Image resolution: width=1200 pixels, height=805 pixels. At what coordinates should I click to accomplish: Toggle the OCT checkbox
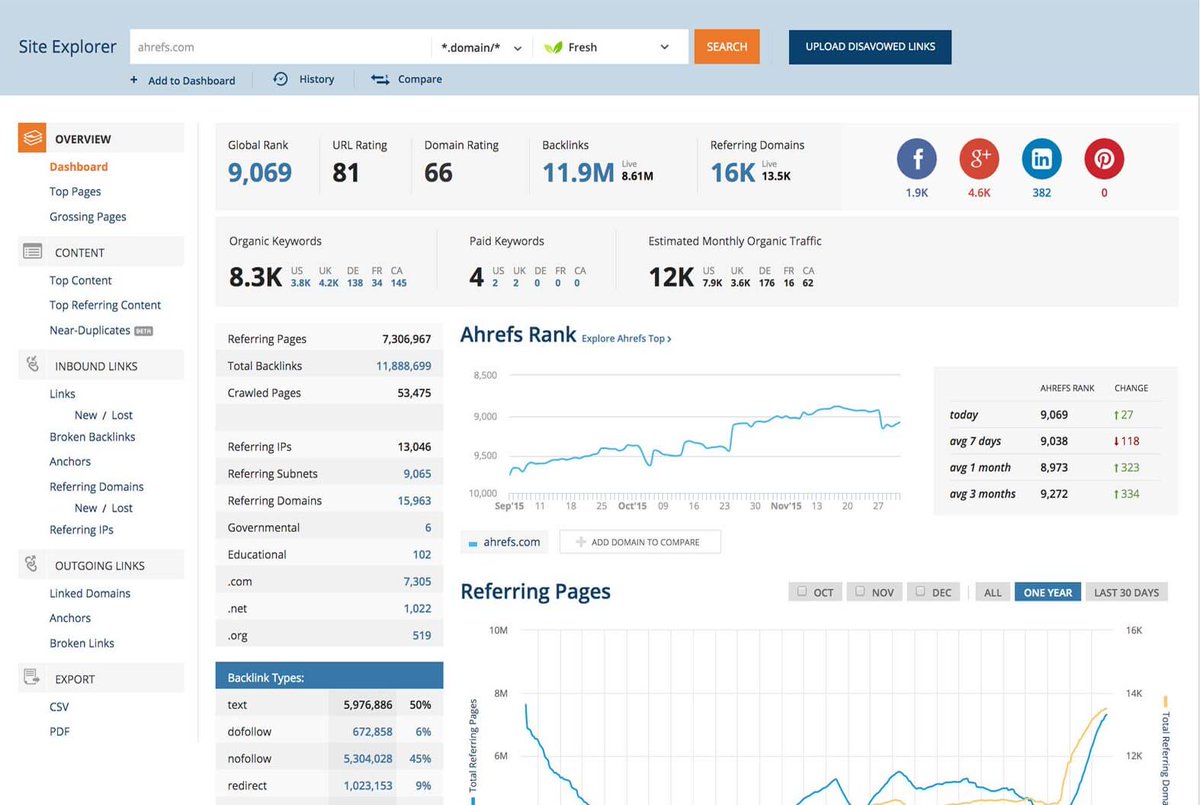pos(801,592)
